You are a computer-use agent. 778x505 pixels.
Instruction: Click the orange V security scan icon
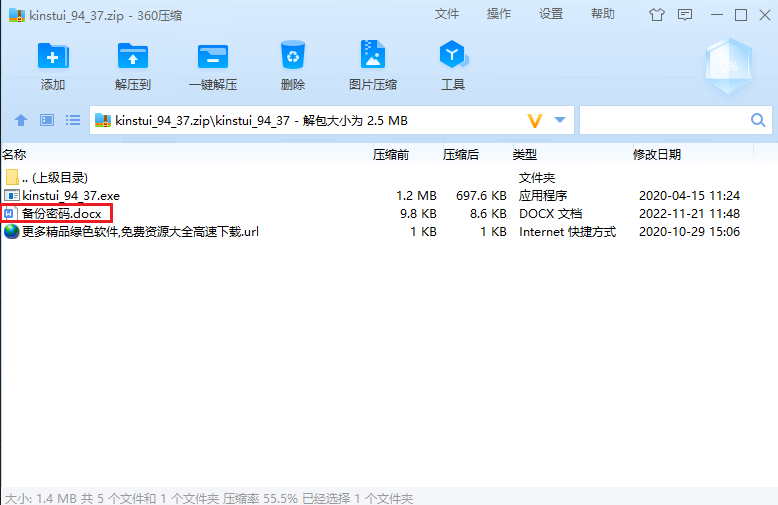click(535, 121)
